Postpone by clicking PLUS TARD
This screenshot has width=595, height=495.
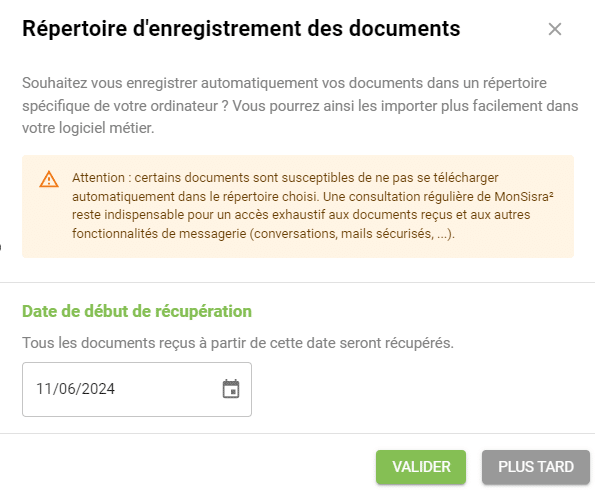(x=536, y=467)
